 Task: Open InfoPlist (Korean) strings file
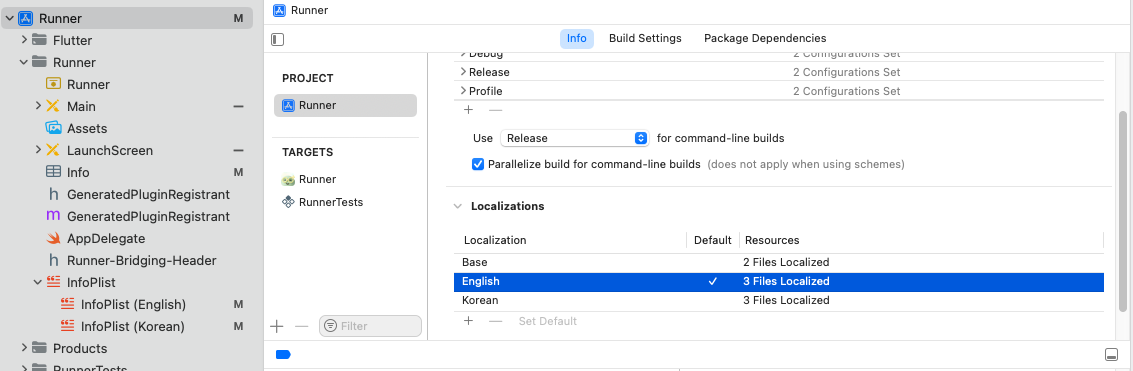tap(132, 326)
